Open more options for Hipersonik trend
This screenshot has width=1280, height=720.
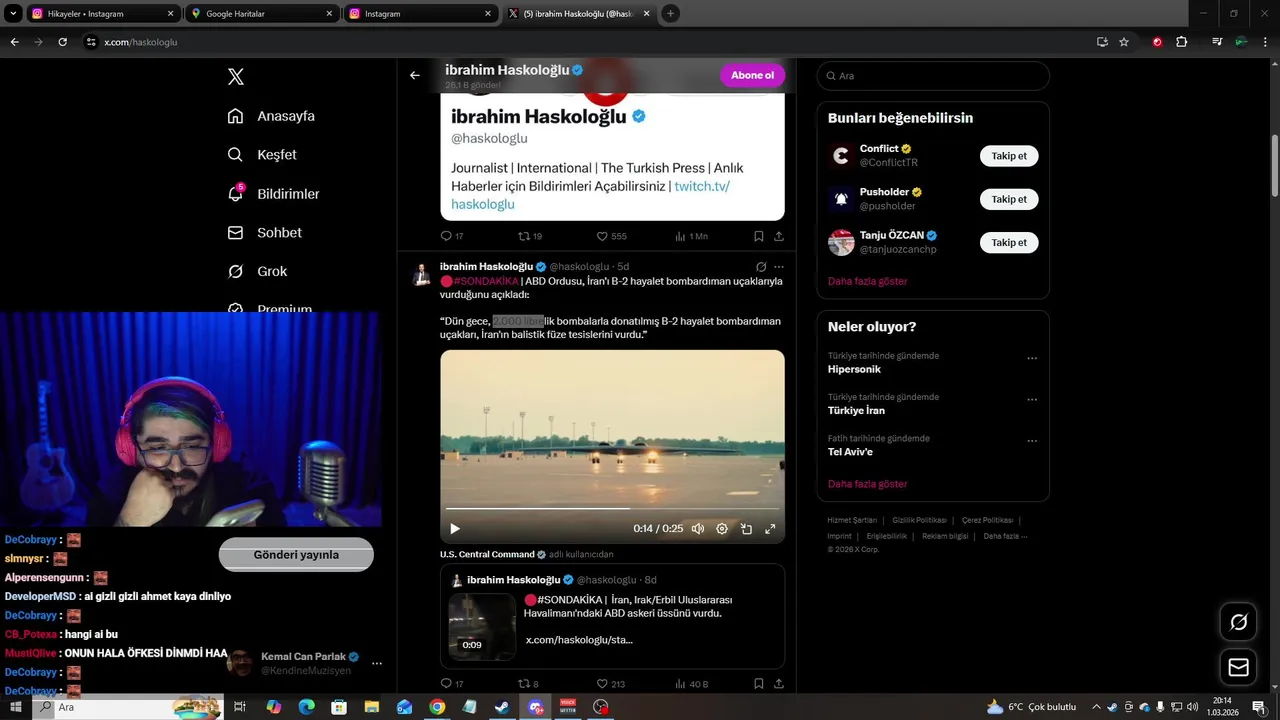tap(1032, 358)
